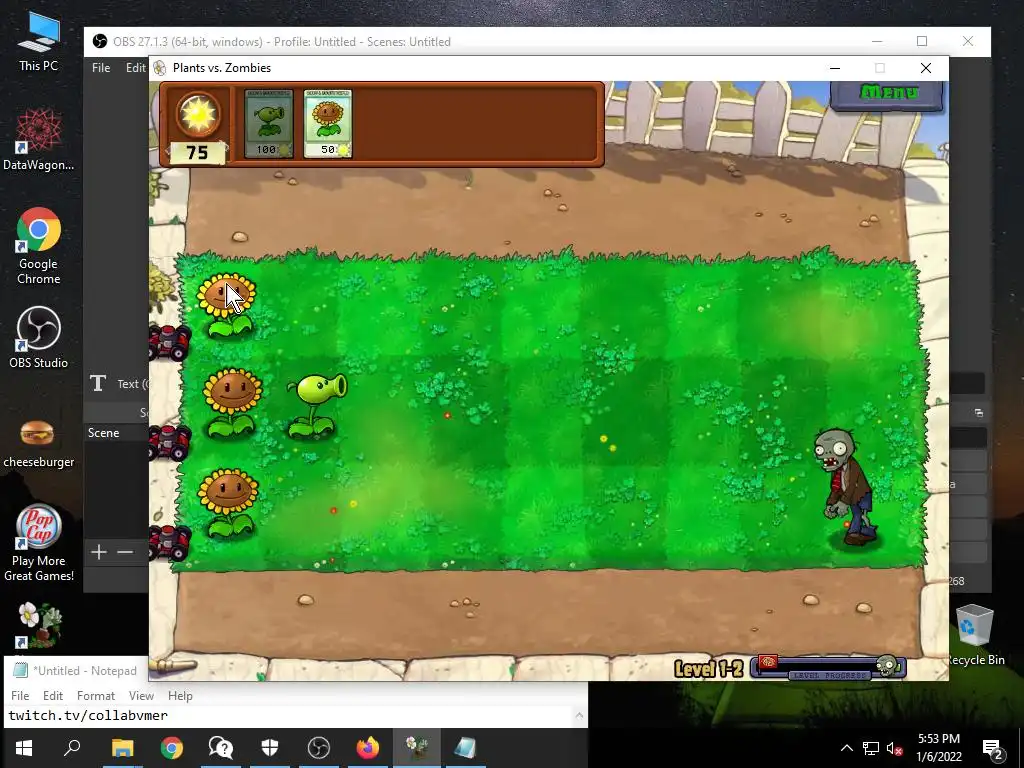Switch to Plants vs. Zombies taskbar icon
Viewport: 1024px width, 768px height.
click(x=417, y=748)
